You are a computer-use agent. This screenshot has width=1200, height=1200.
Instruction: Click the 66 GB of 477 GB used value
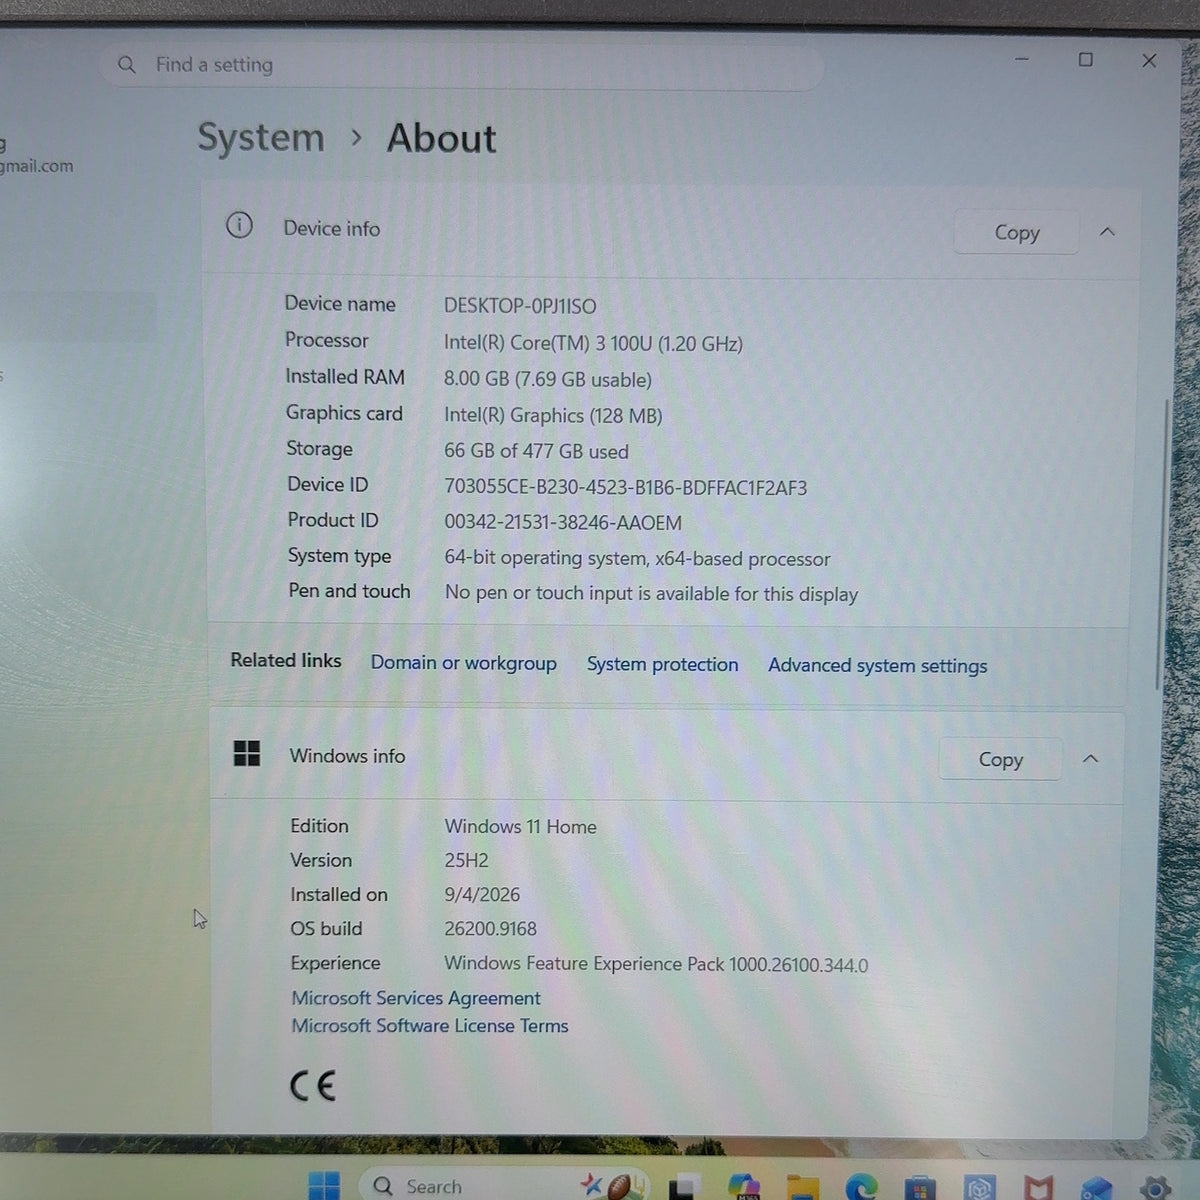[x=536, y=451]
